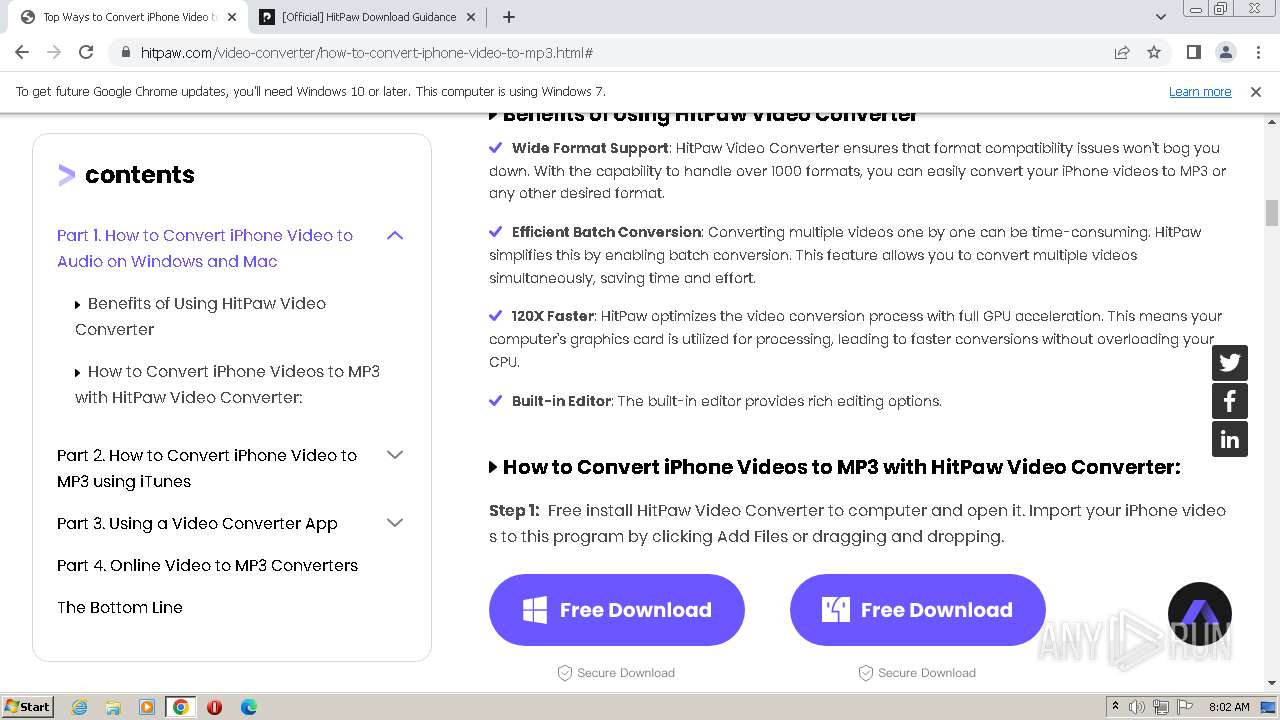Image resolution: width=1280 pixels, height=720 pixels.
Task: Open media player from taskbar
Action: (x=147, y=707)
